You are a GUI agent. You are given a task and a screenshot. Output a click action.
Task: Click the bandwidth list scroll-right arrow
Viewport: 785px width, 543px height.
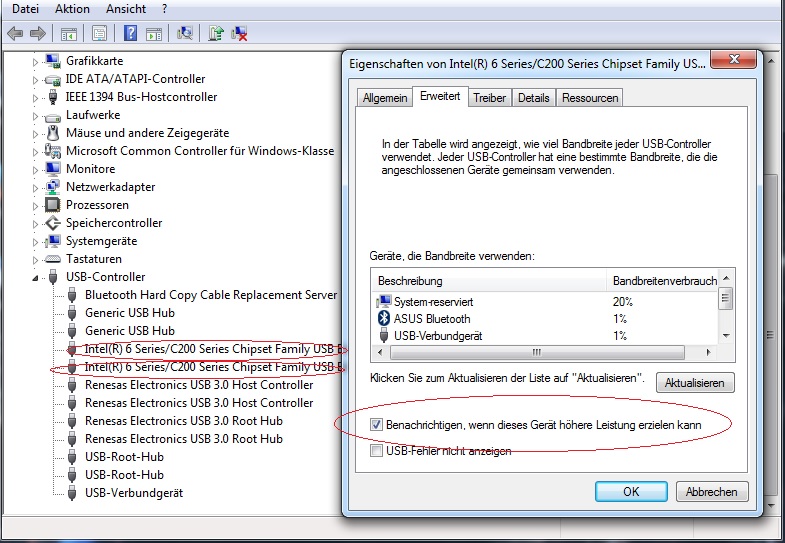point(708,352)
